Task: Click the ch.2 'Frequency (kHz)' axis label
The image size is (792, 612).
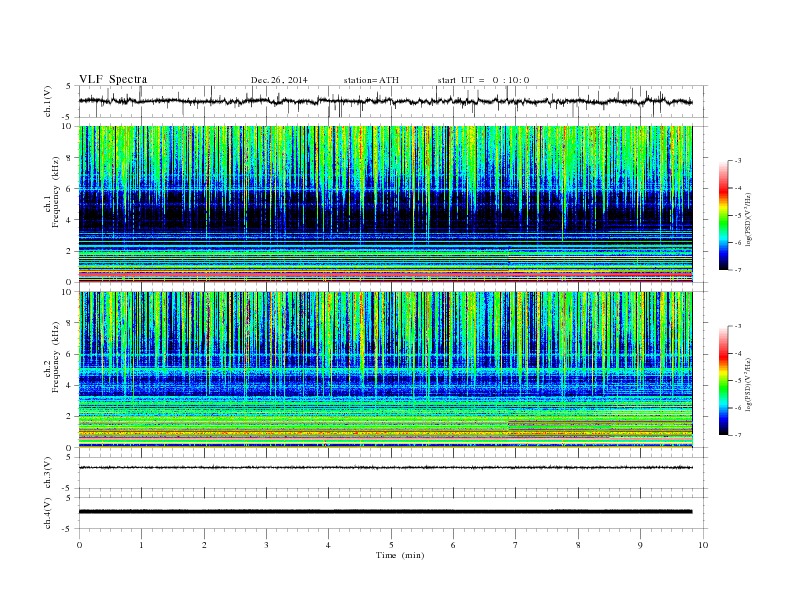Action: (56, 357)
